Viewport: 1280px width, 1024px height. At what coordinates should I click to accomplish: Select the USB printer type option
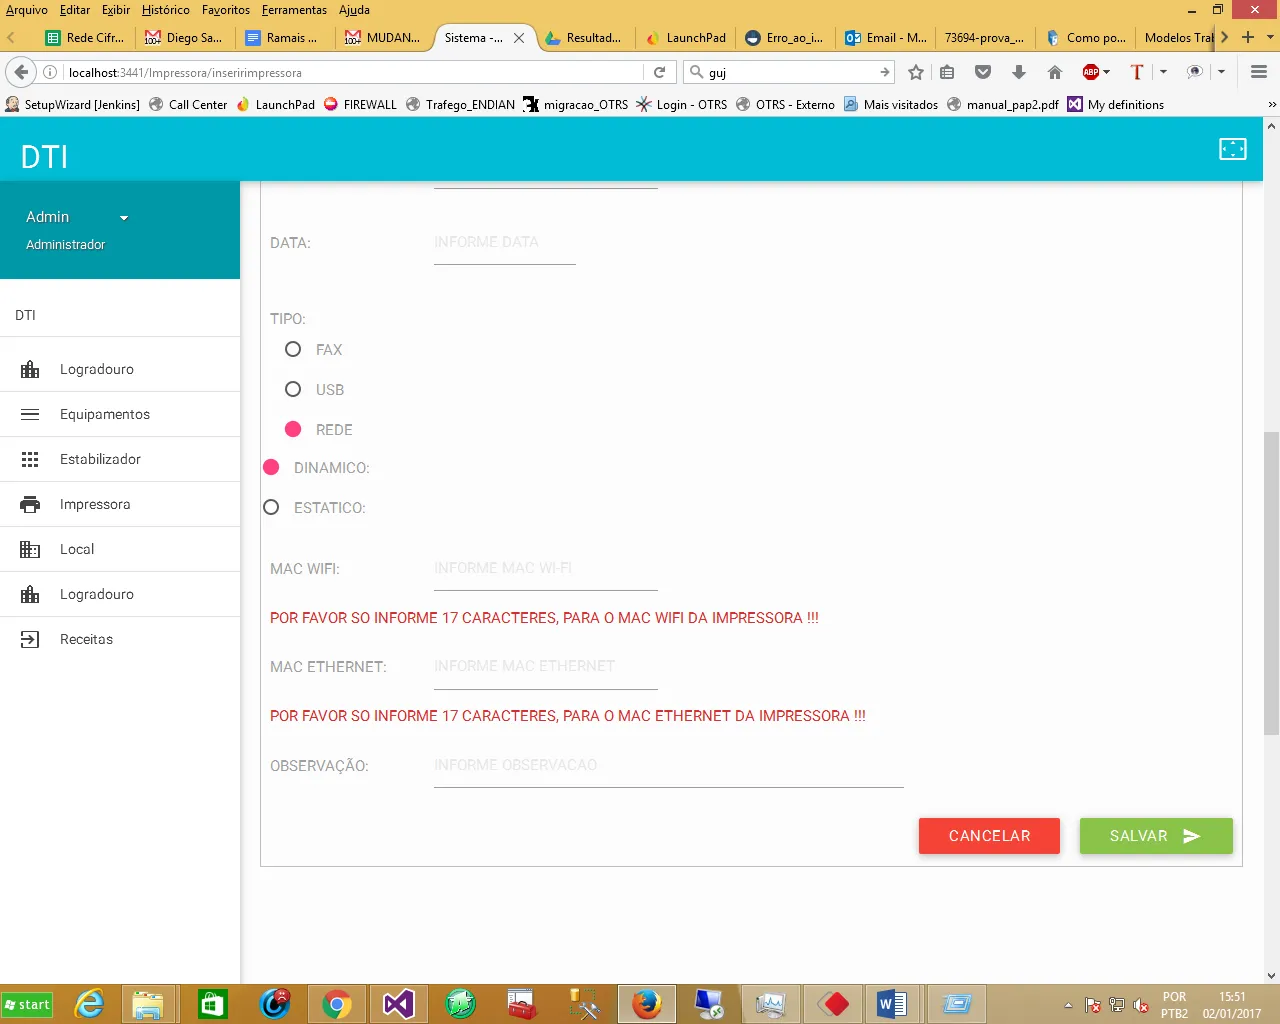coord(293,389)
